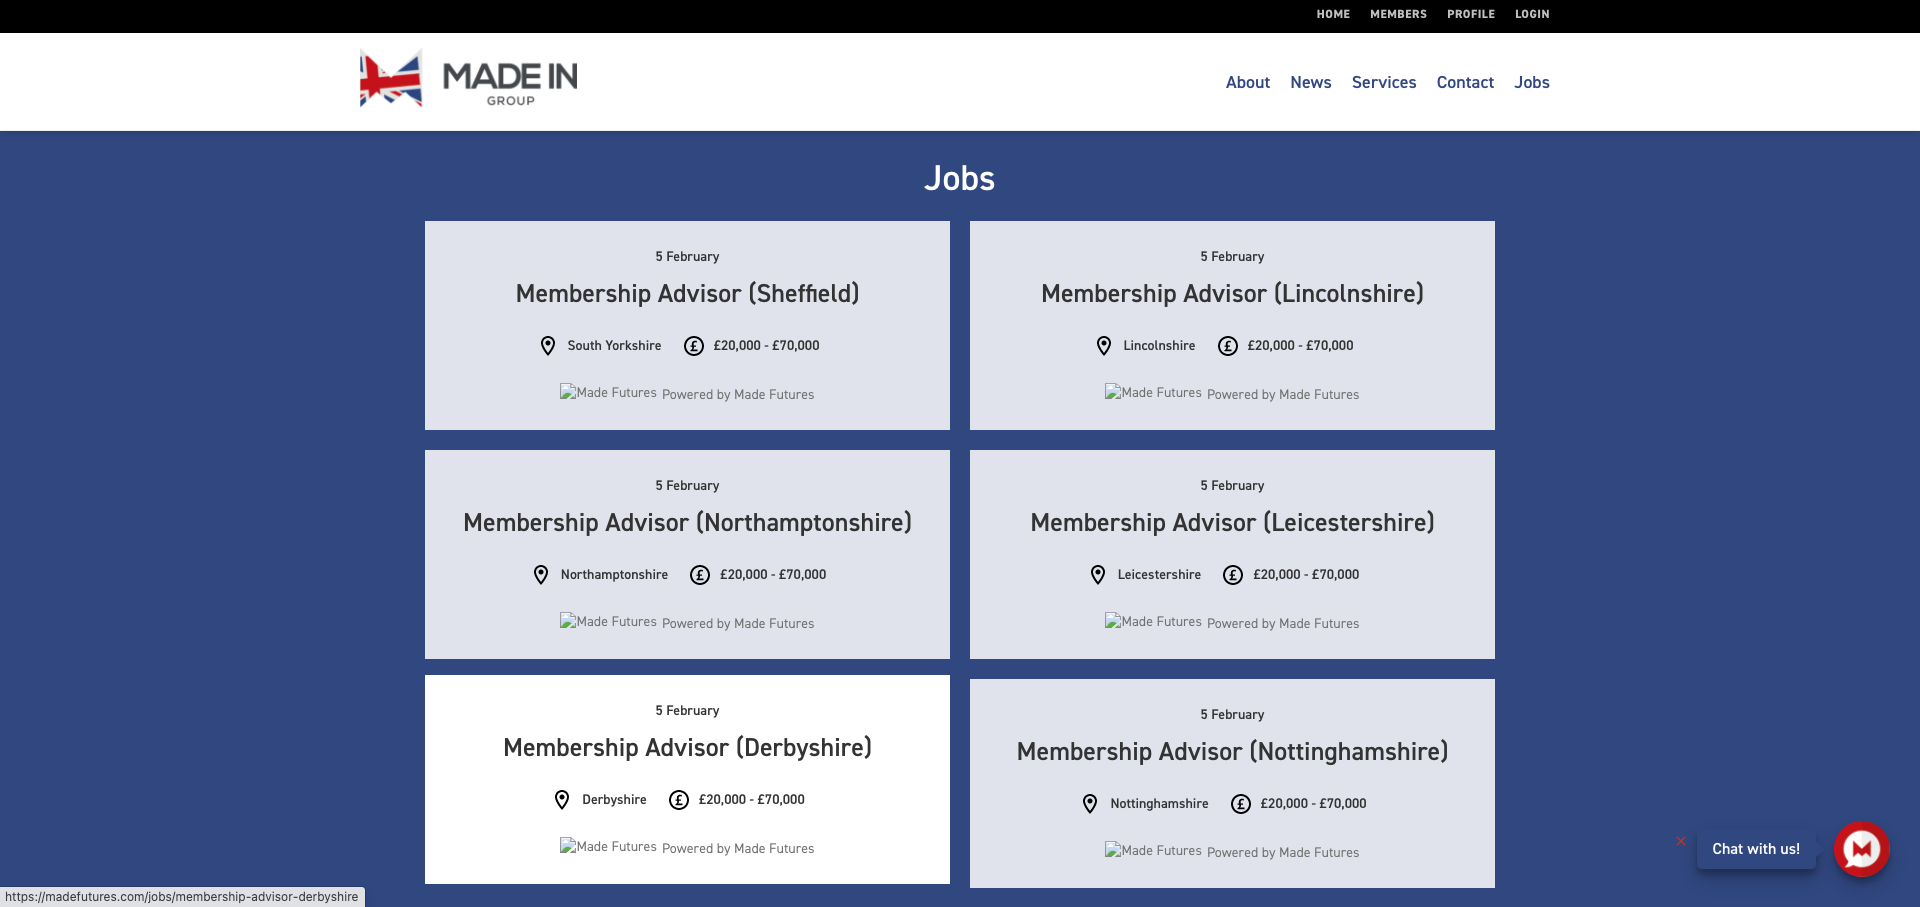This screenshot has width=1920, height=907.
Task: Open Membership Advisor (Leicestershire) job
Action: pyautogui.click(x=1232, y=523)
